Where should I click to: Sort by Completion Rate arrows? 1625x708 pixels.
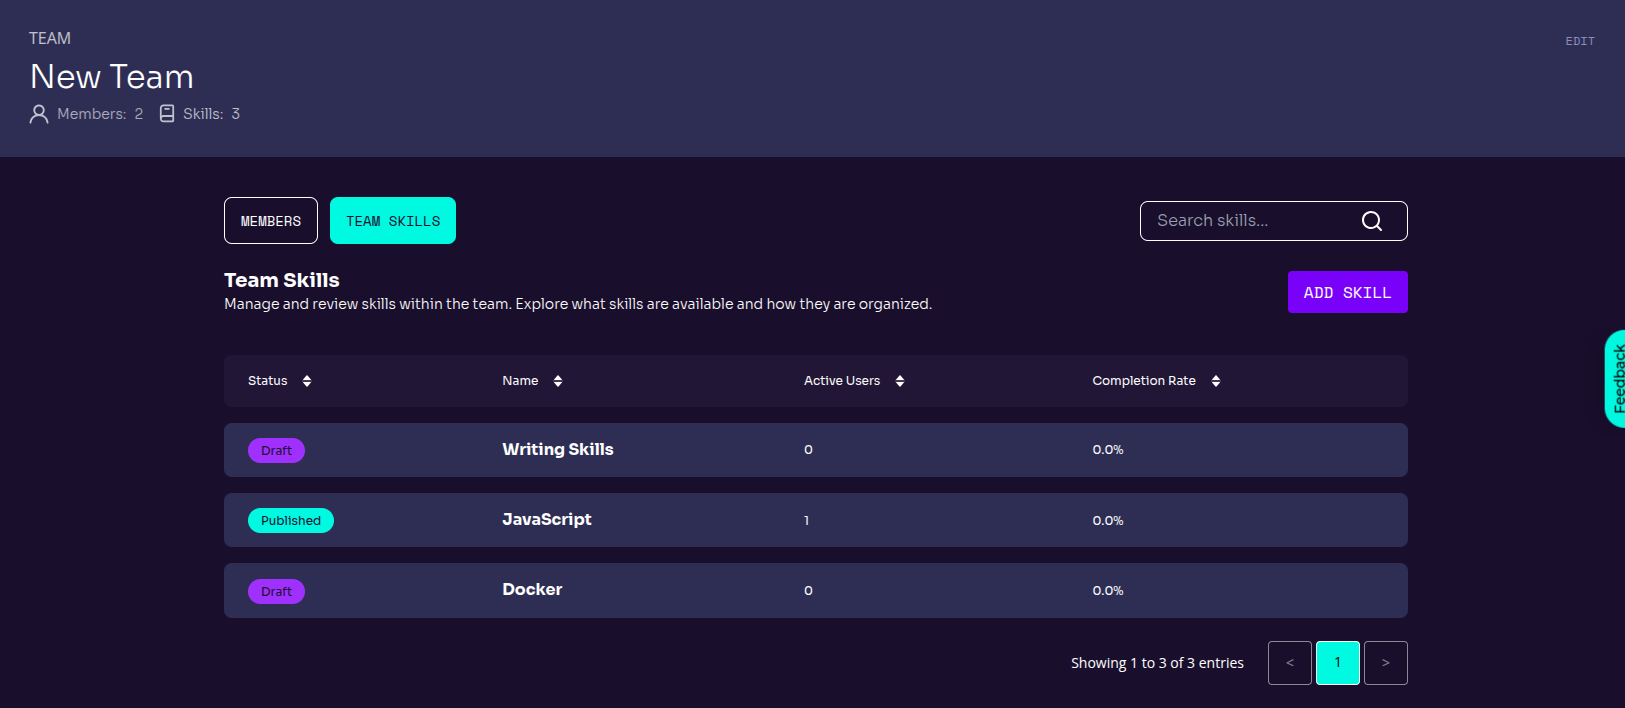click(x=1216, y=381)
